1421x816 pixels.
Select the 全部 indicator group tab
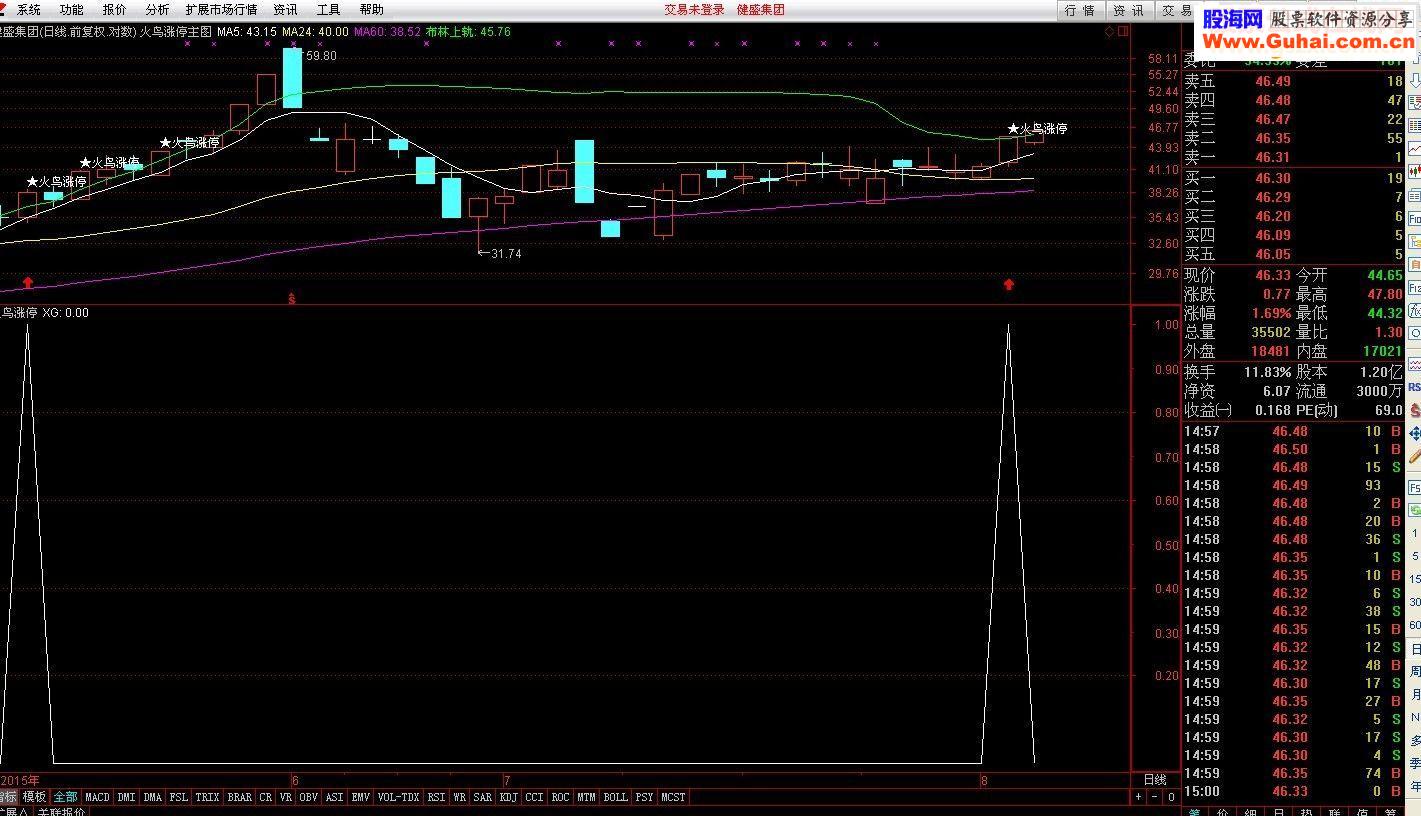pyautogui.click(x=65, y=797)
